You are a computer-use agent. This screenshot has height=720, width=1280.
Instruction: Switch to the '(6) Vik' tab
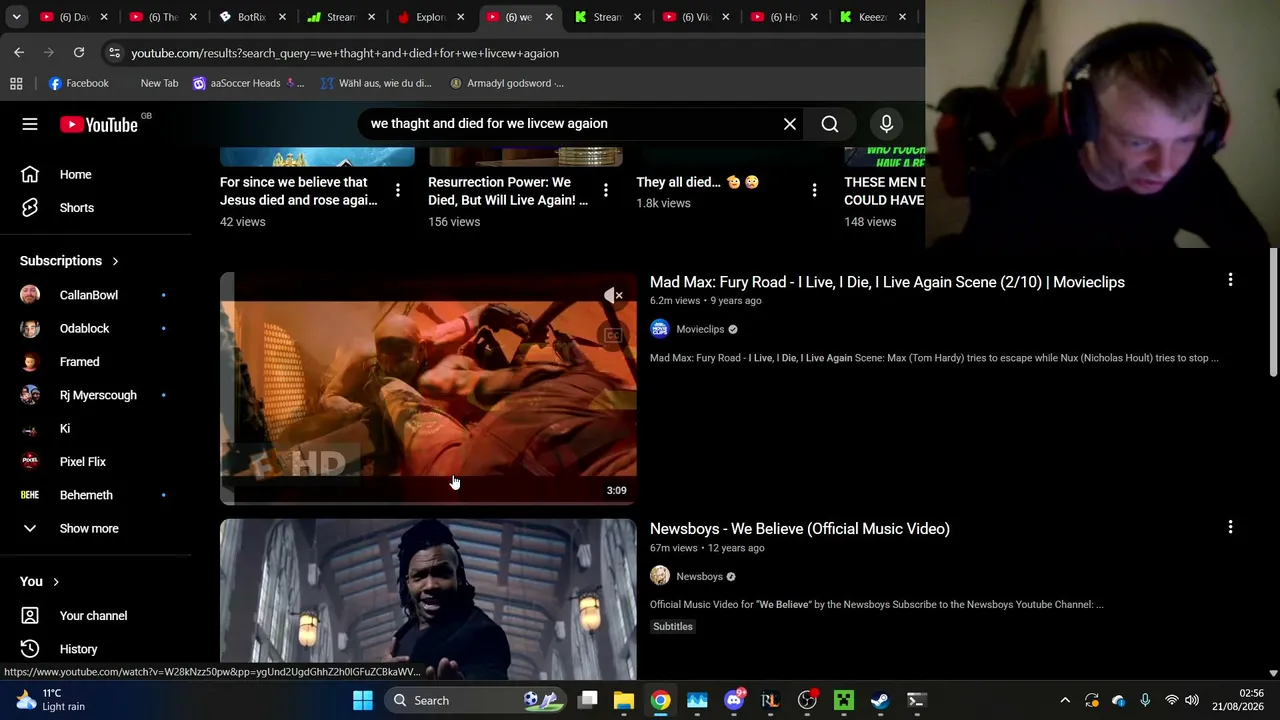(697, 17)
